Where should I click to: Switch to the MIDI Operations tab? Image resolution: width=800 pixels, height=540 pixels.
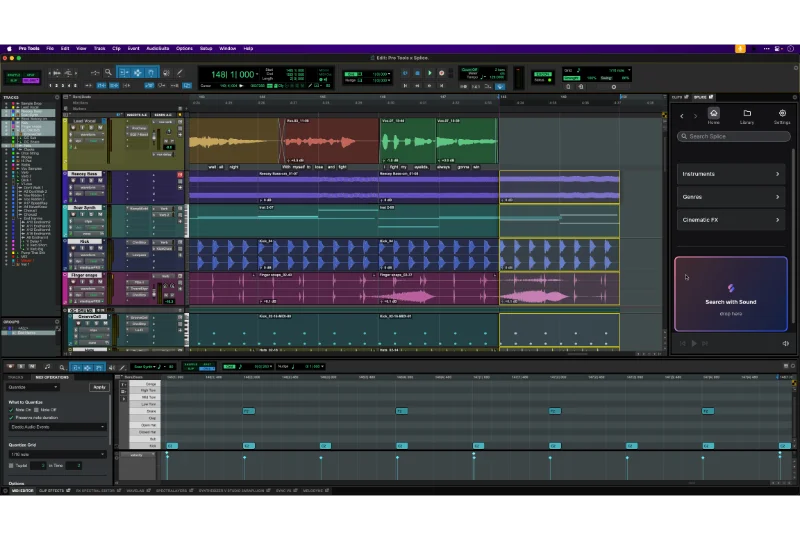[x=52, y=377]
